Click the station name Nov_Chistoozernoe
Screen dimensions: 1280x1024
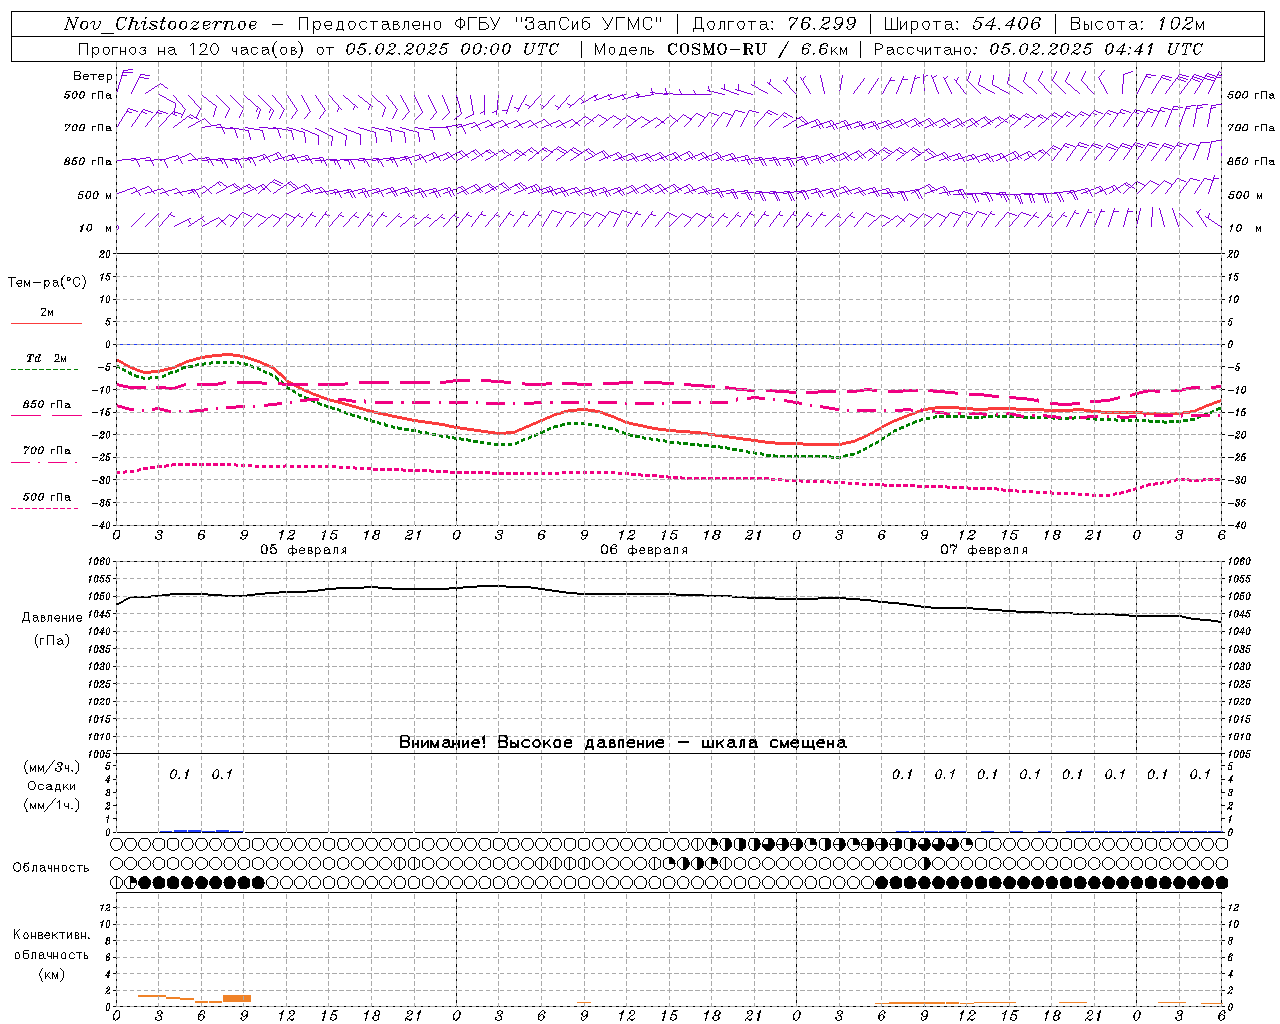click(x=161, y=24)
